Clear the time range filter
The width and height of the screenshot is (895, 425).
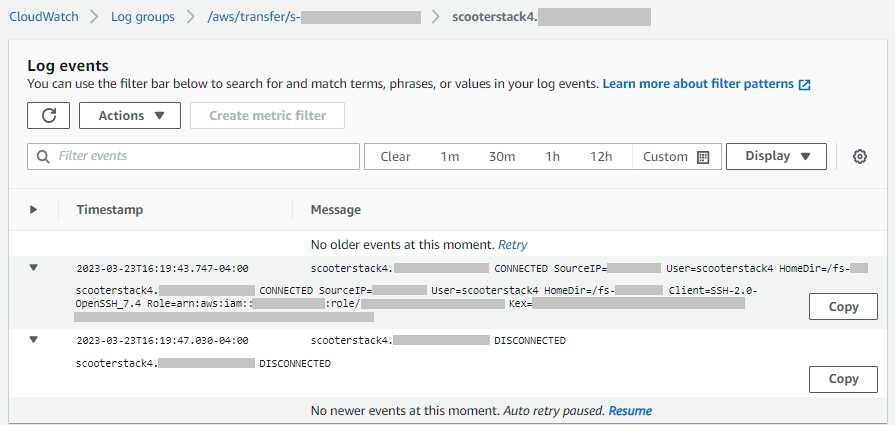396,157
